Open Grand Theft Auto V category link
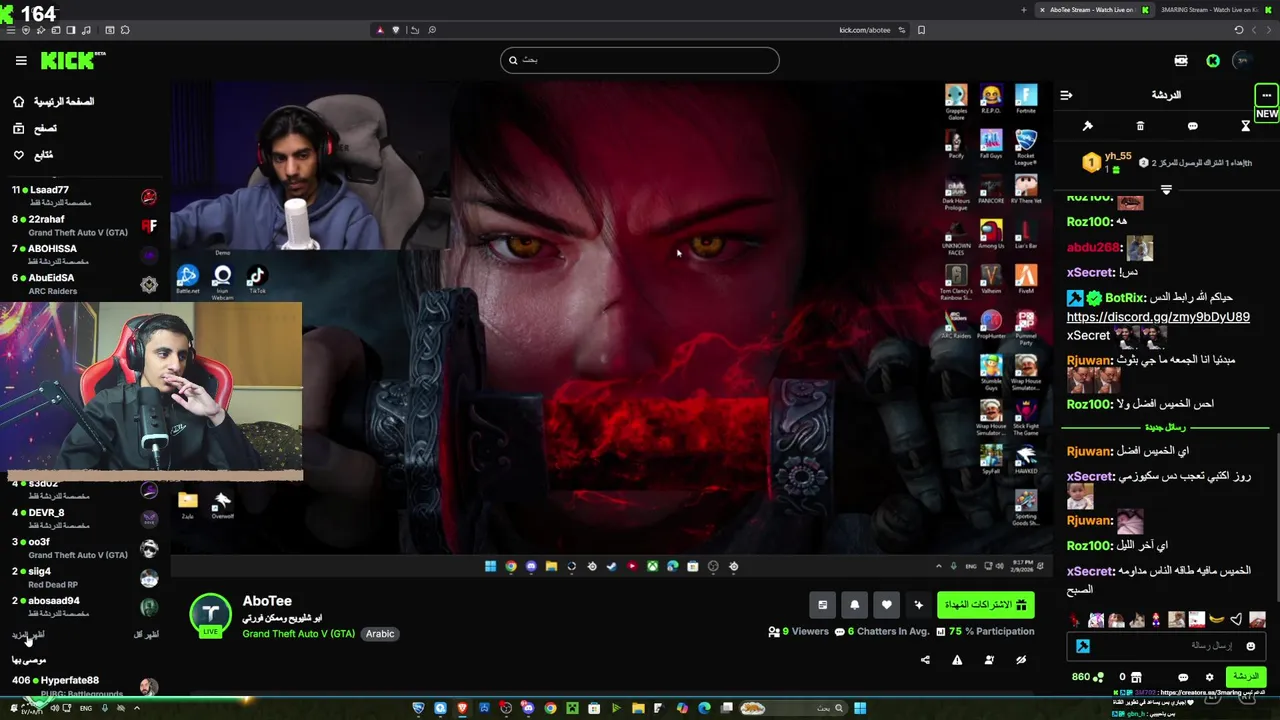 point(298,634)
